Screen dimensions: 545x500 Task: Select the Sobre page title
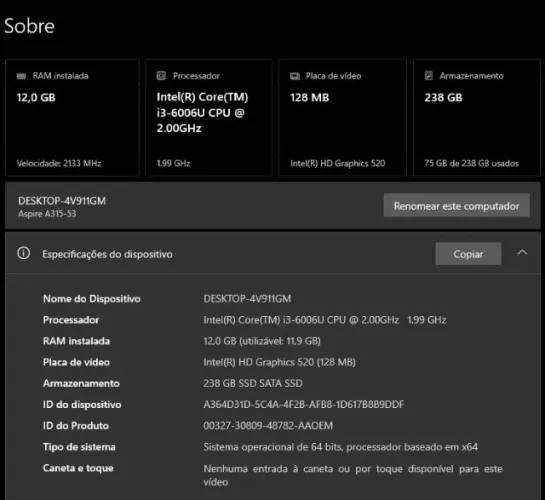click(x=30, y=26)
